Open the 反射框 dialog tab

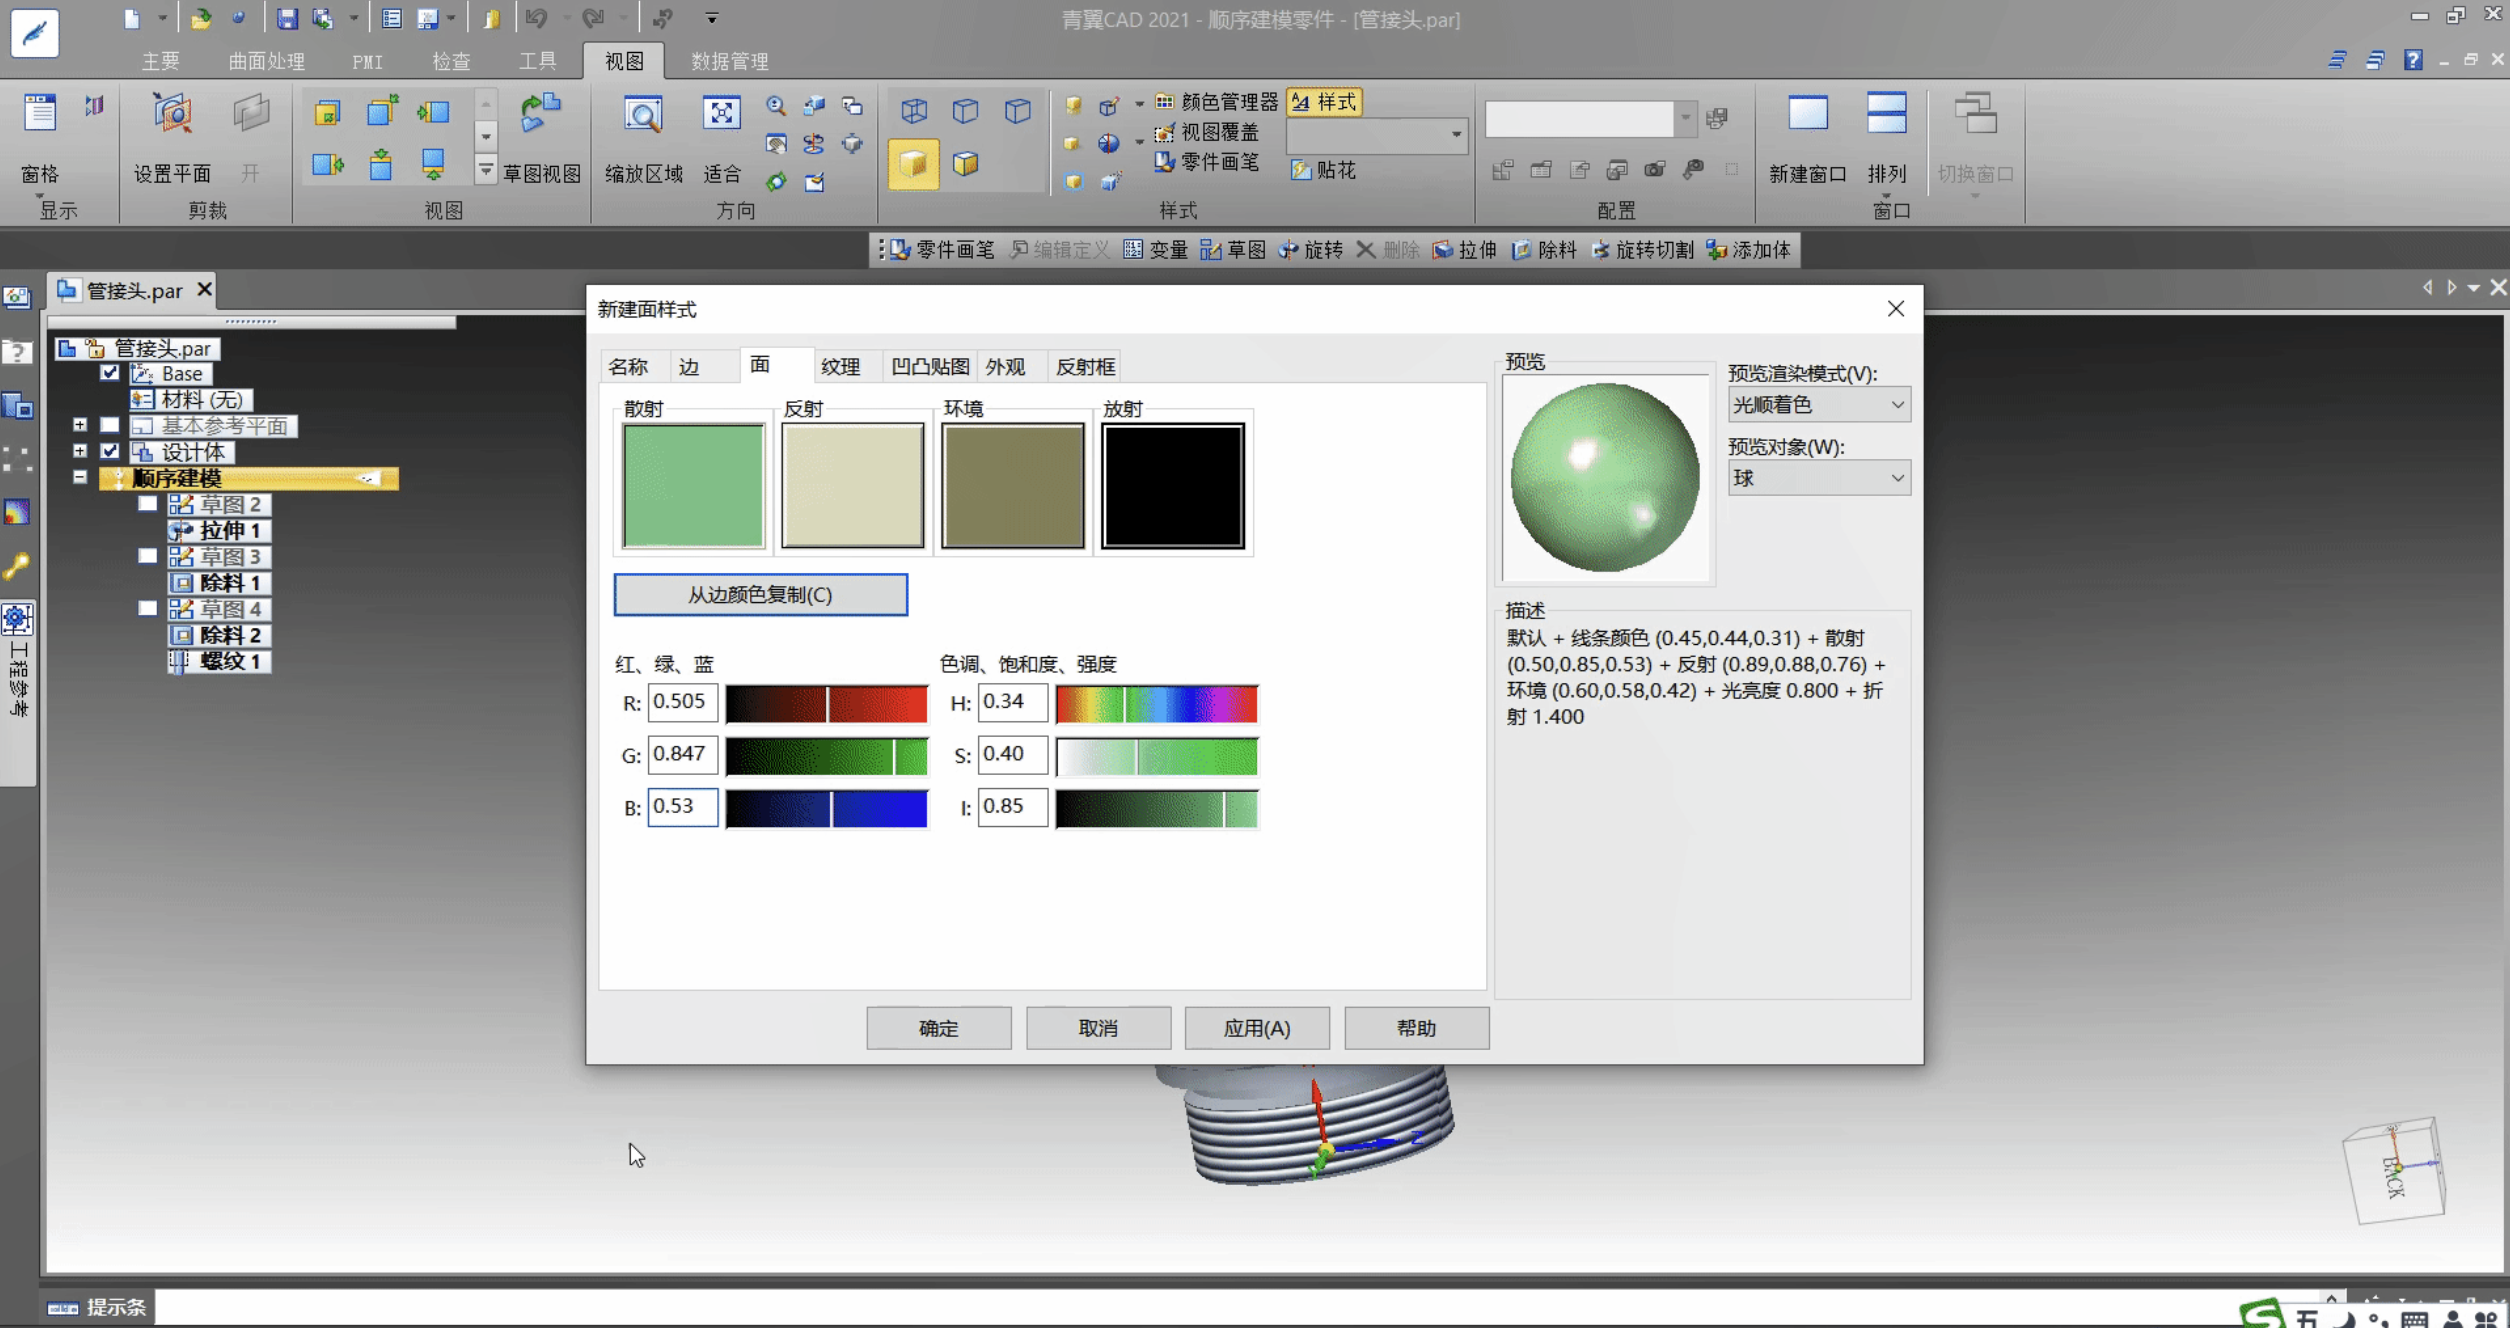coord(1085,367)
